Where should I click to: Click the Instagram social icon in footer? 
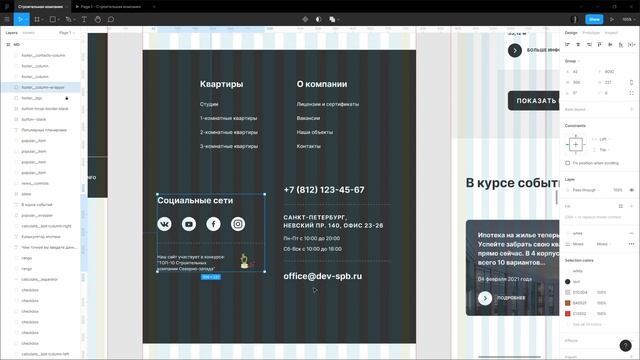pos(238,224)
